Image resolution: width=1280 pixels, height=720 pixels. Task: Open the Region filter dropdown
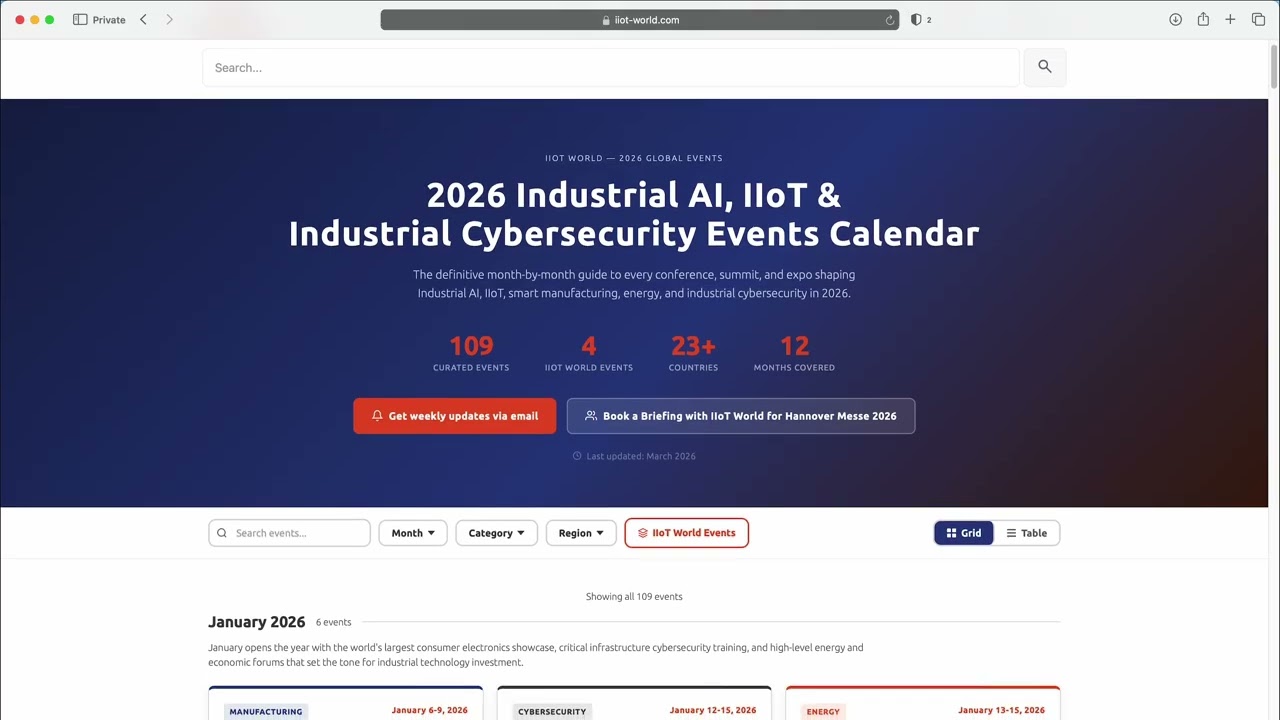coord(581,533)
